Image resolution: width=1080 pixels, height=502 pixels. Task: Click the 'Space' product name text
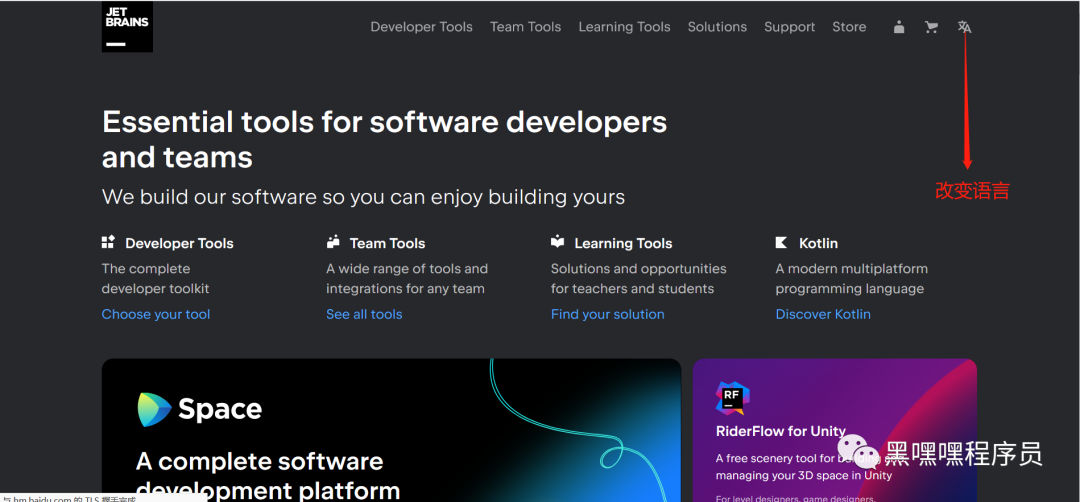point(220,410)
